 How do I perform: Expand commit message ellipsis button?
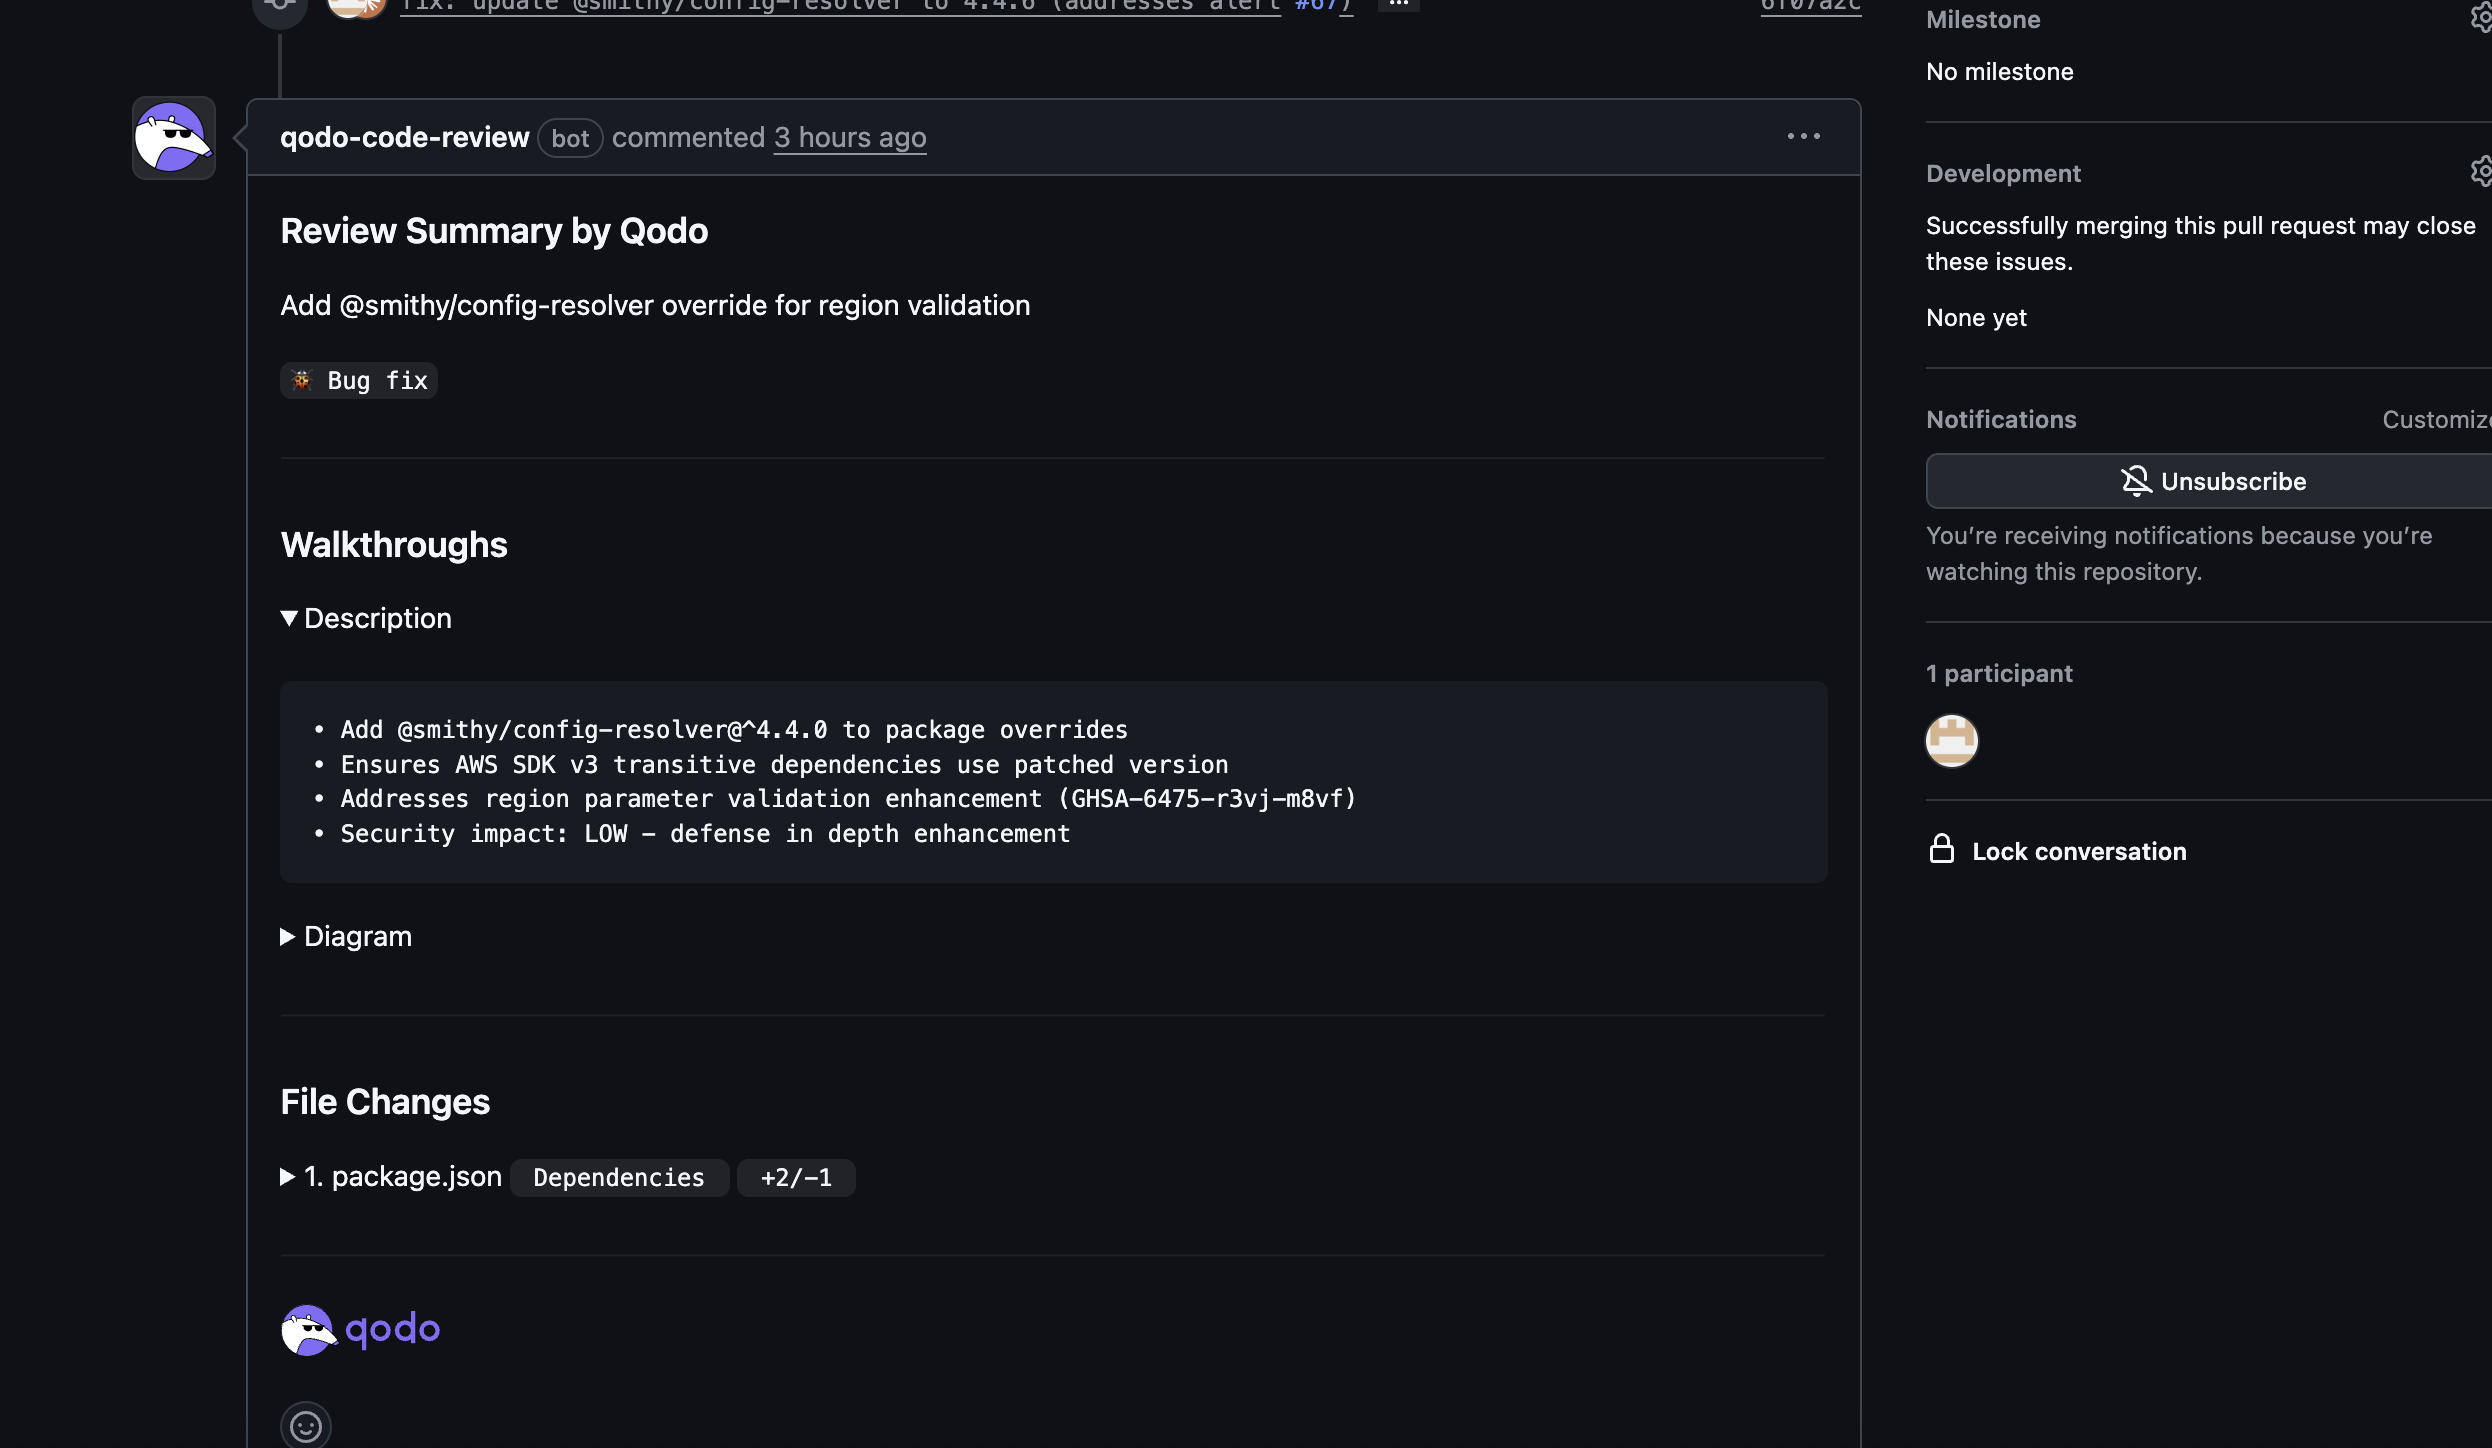click(1398, 4)
